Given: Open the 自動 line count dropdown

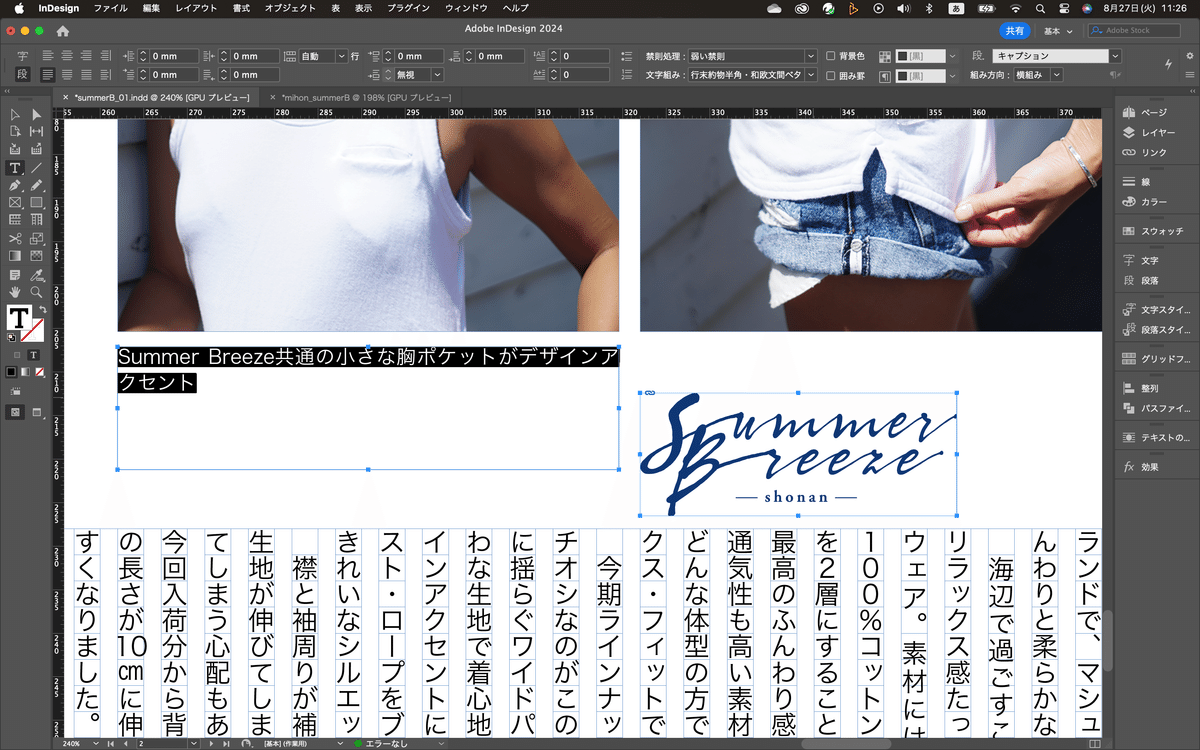Looking at the screenshot, I should [322, 56].
